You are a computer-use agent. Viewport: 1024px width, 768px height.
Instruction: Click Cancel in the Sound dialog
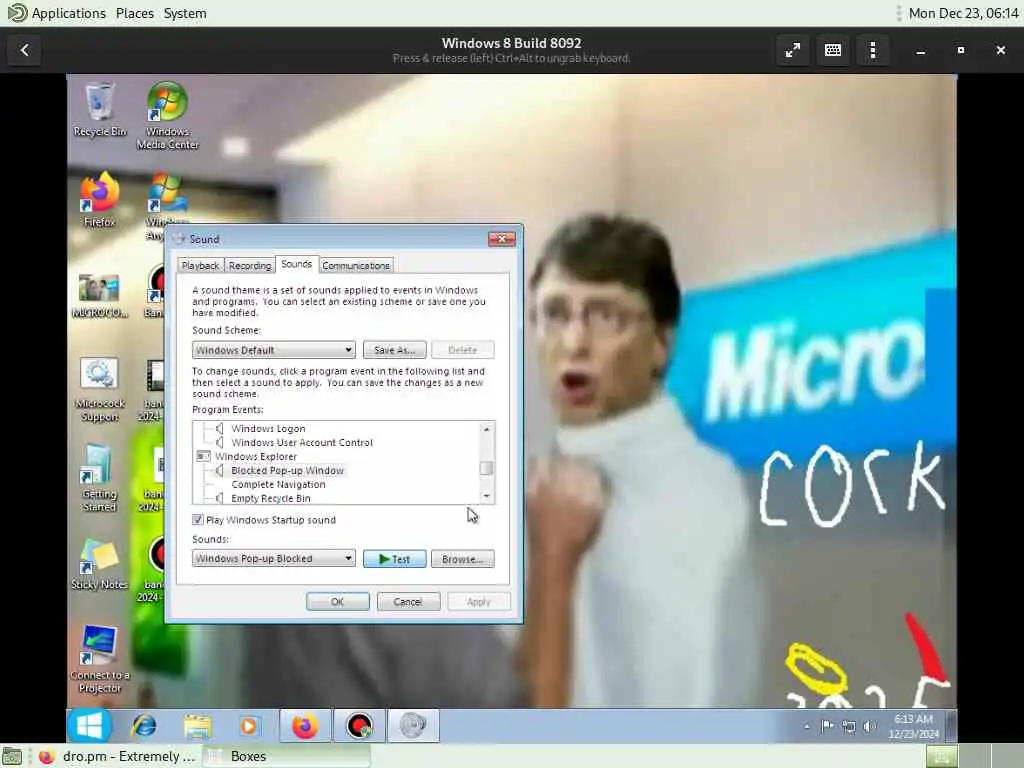click(408, 601)
